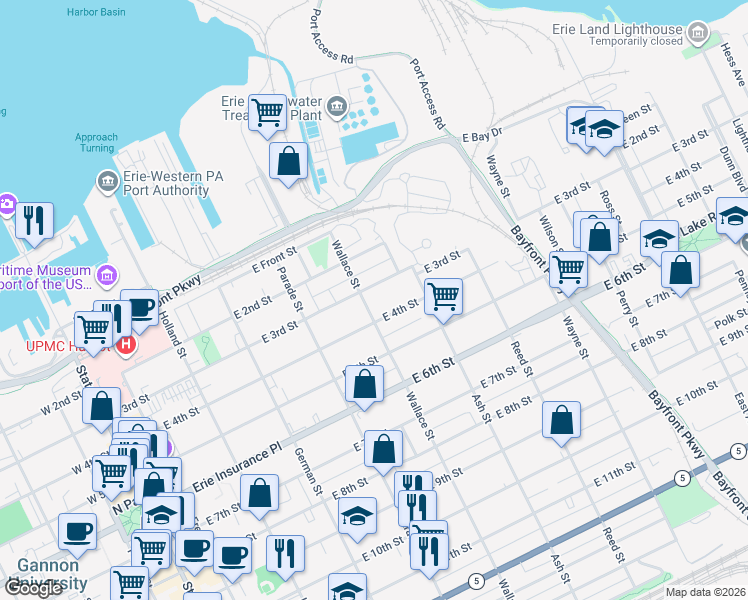The height and width of the screenshot is (600, 748).
Task: Click the shopping cart marker by the Wastewater Treatment Plant
Action: click(268, 113)
